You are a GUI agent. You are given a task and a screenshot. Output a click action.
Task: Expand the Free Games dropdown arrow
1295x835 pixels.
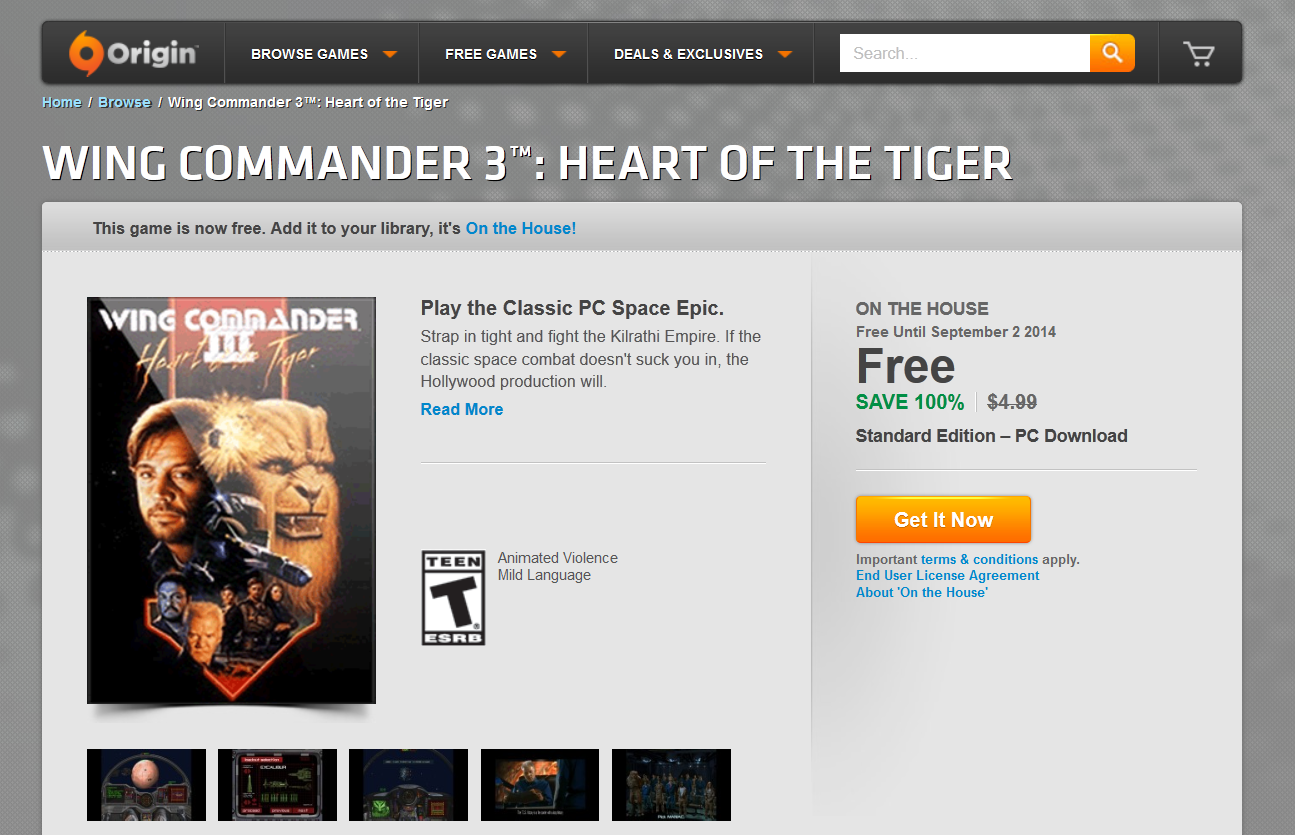pyautogui.click(x=559, y=54)
